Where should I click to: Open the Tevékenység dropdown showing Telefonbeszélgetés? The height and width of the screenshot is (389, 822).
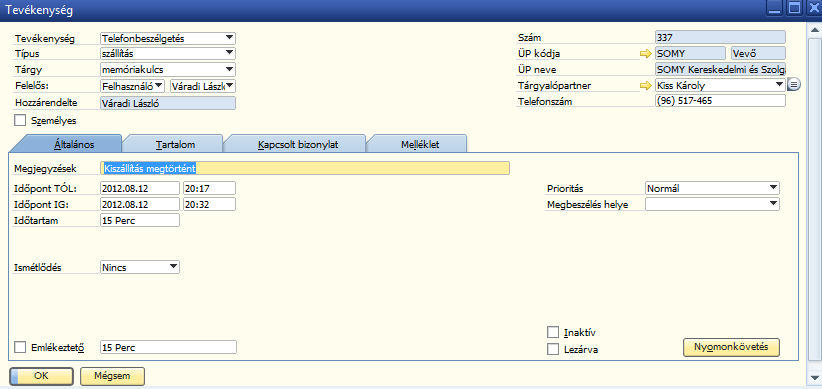[168, 38]
